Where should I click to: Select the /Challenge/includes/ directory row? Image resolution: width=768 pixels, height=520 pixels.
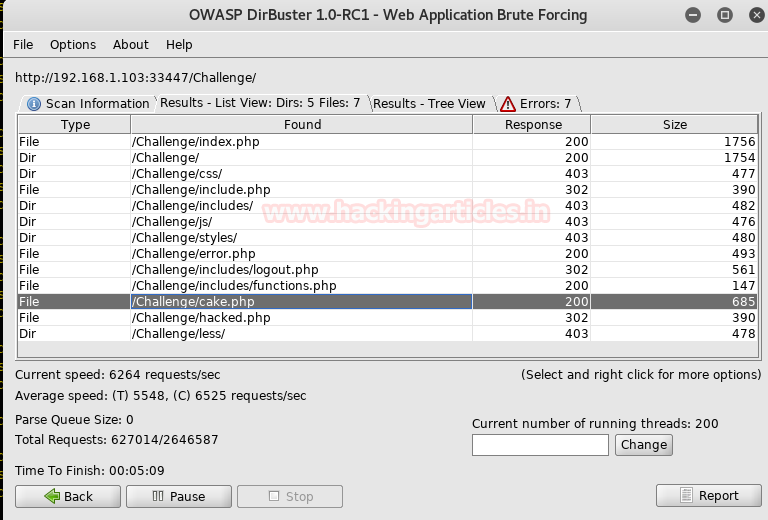click(x=388, y=206)
